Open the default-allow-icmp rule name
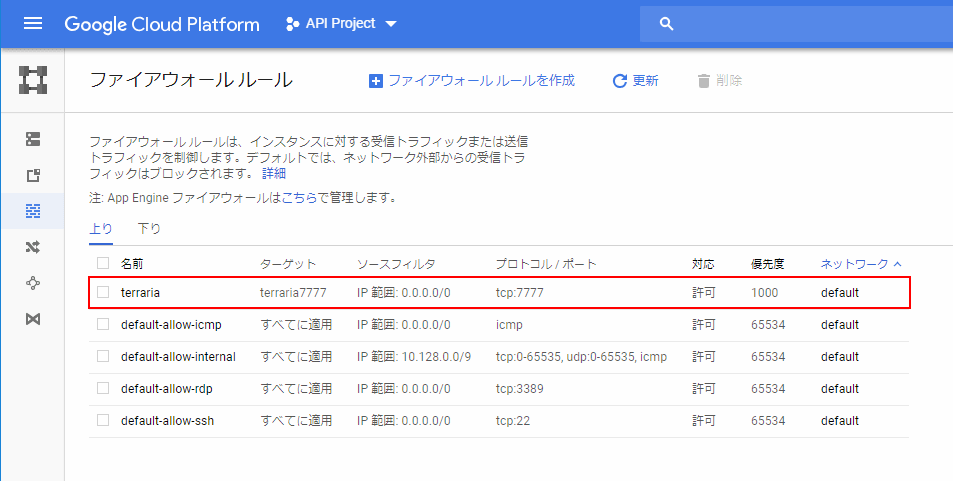953x481 pixels. click(171, 325)
